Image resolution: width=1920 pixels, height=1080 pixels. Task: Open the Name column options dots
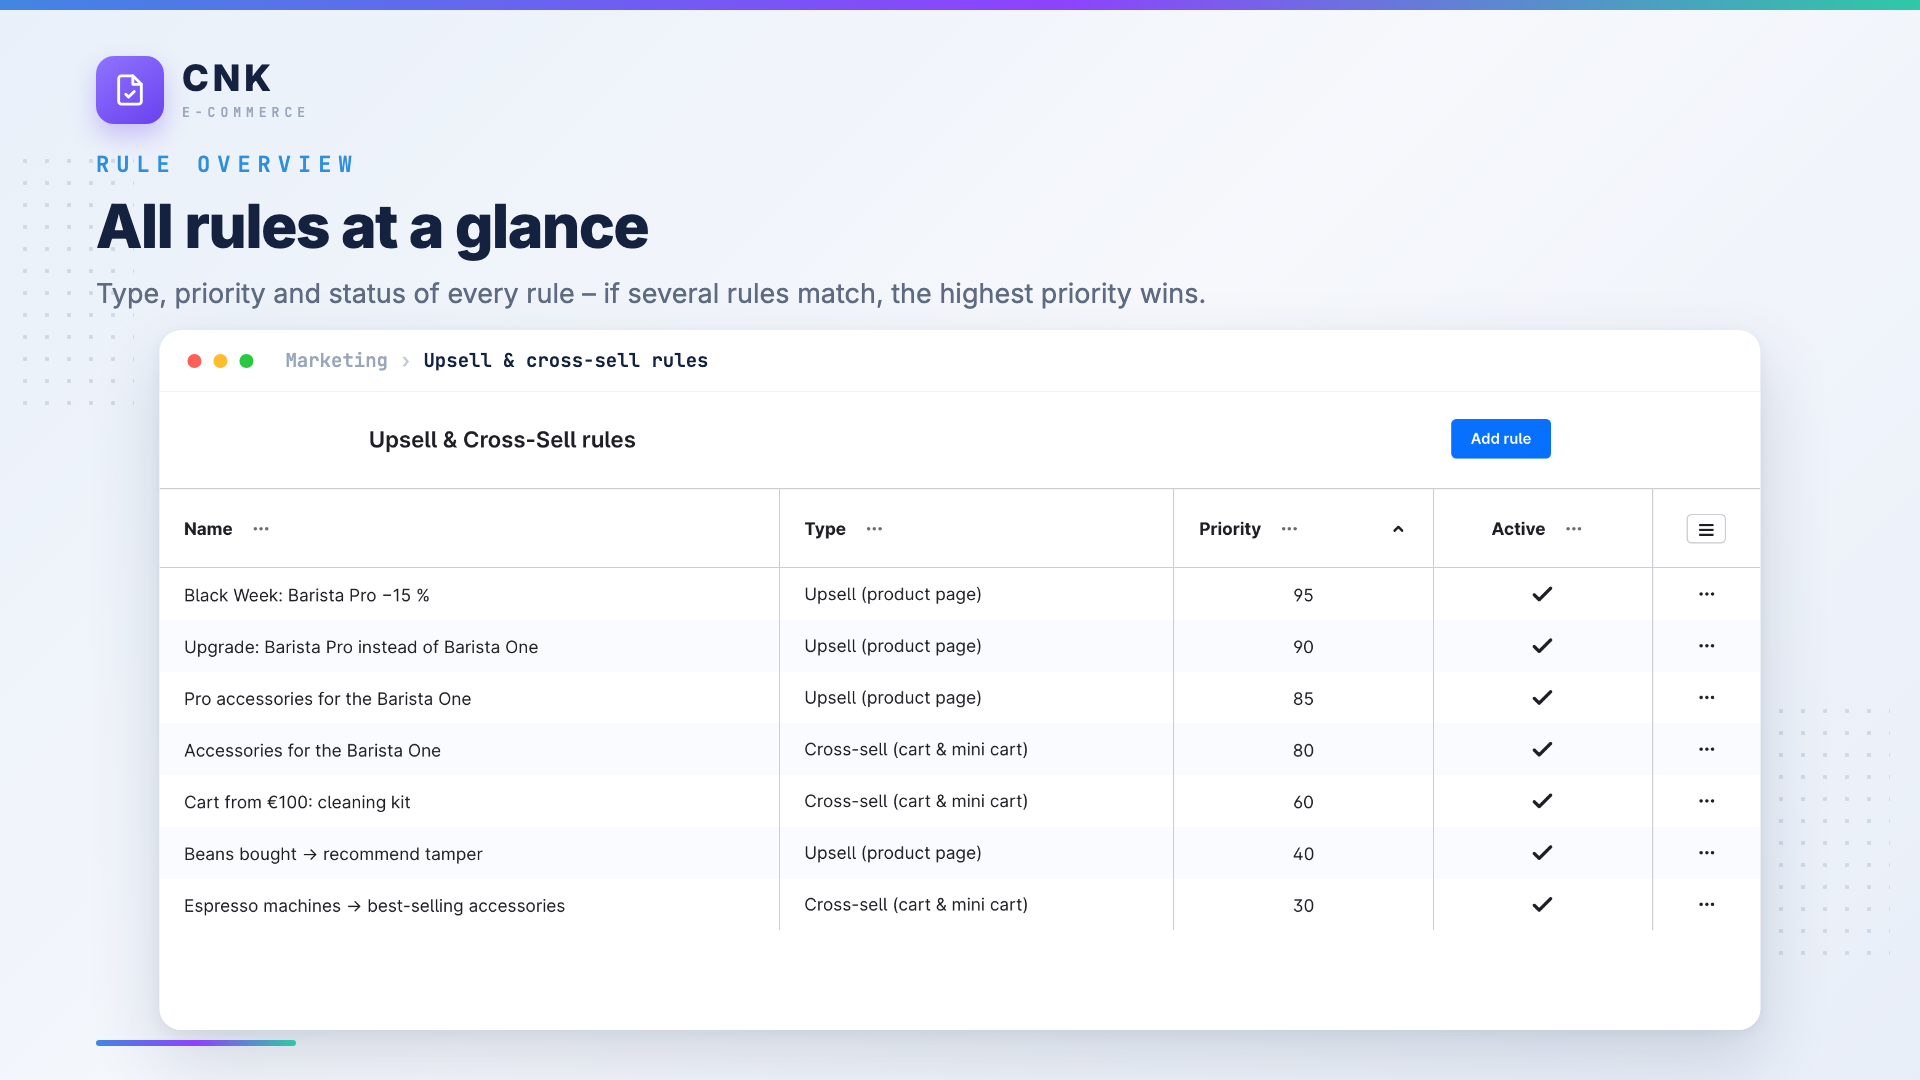pos(261,529)
